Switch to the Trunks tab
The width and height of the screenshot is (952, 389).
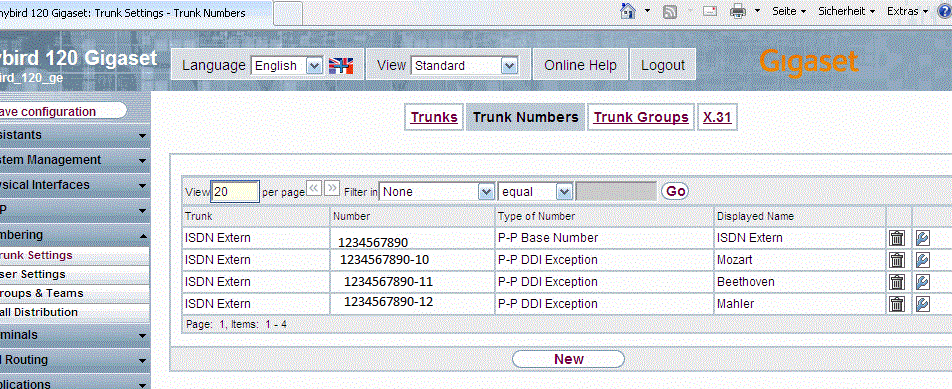tap(434, 117)
